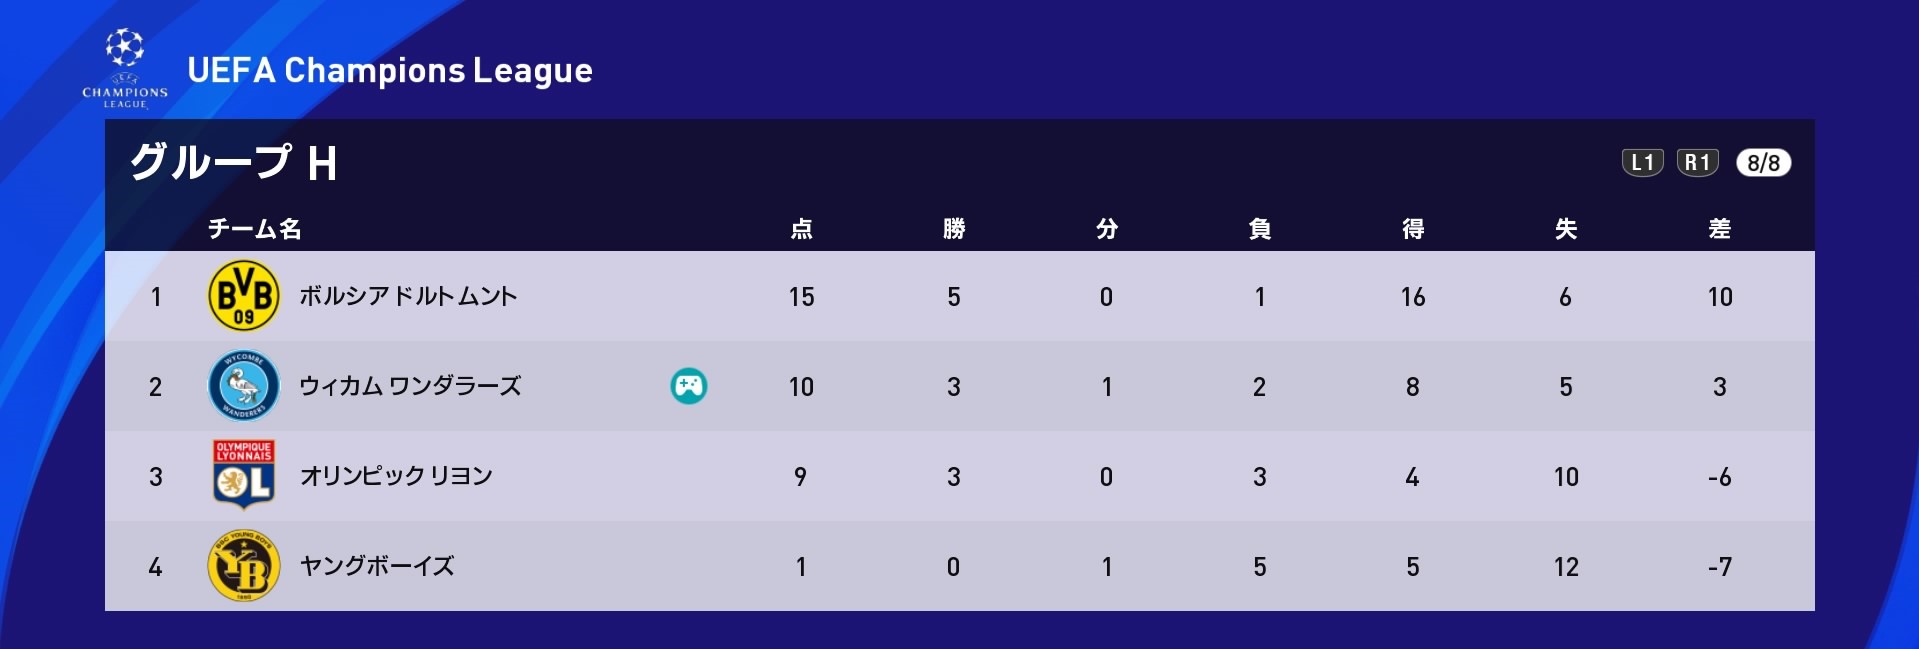Select the ボルシア ドルトムント team name
This screenshot has height=649, width=1919.
tap(408, 296)
